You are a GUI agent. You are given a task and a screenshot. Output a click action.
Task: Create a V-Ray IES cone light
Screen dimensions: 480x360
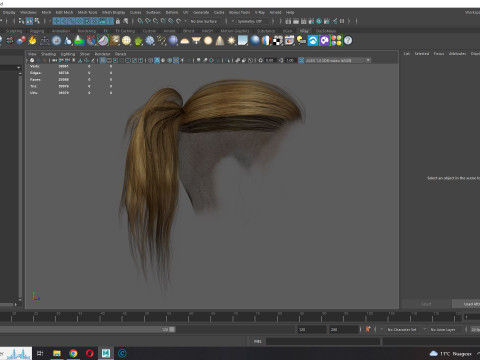pos(220,41)
